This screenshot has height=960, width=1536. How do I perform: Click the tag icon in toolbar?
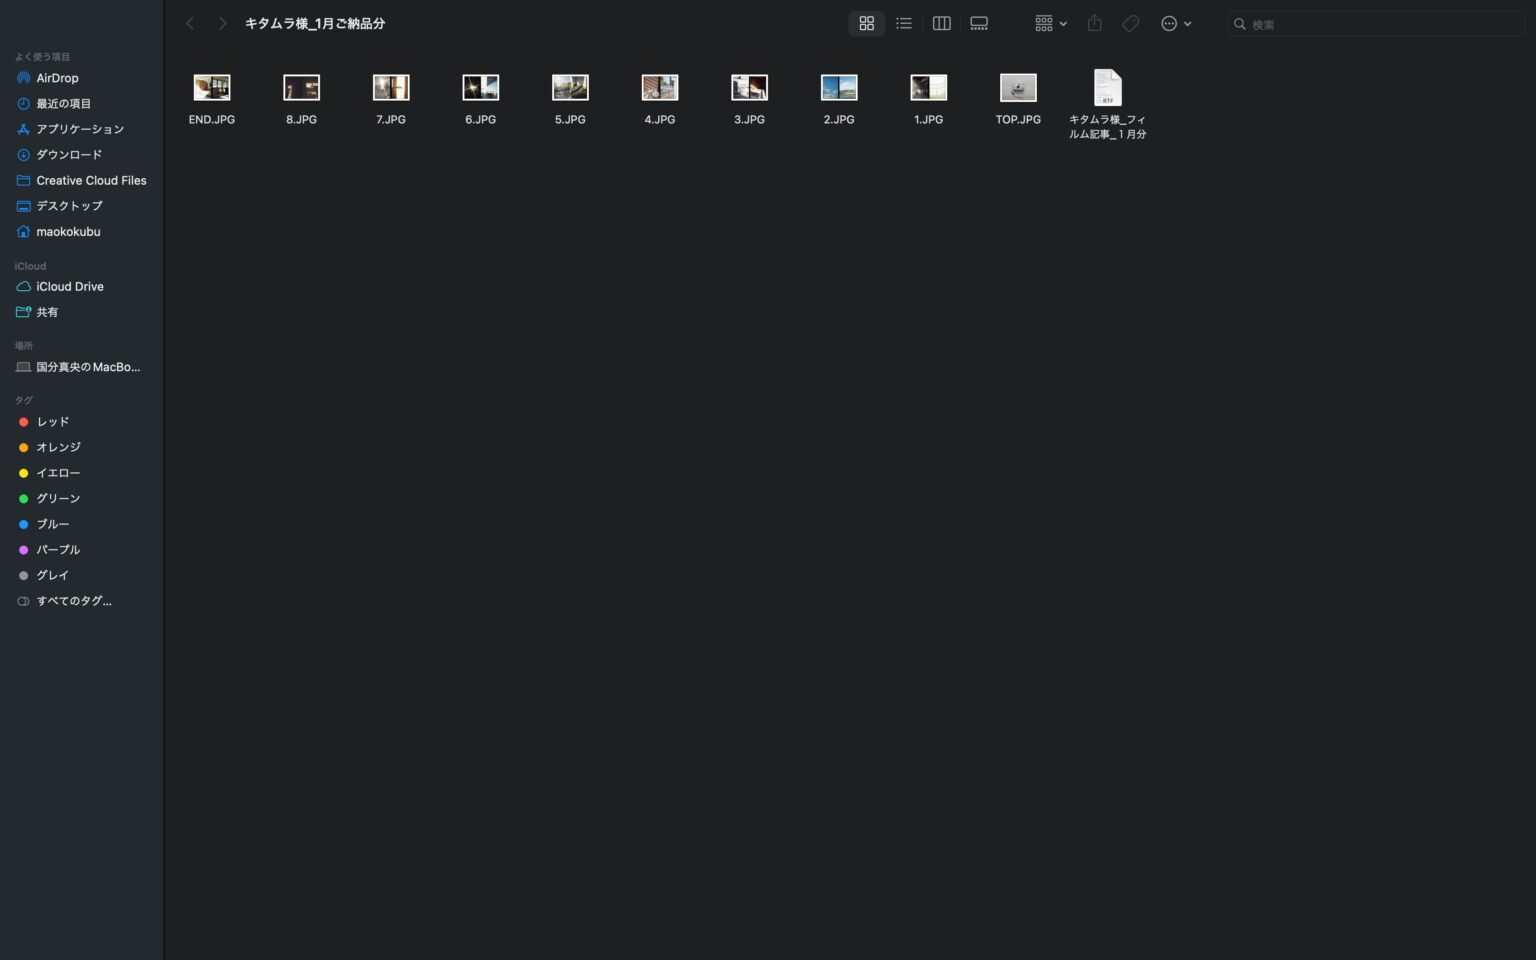1130,23
